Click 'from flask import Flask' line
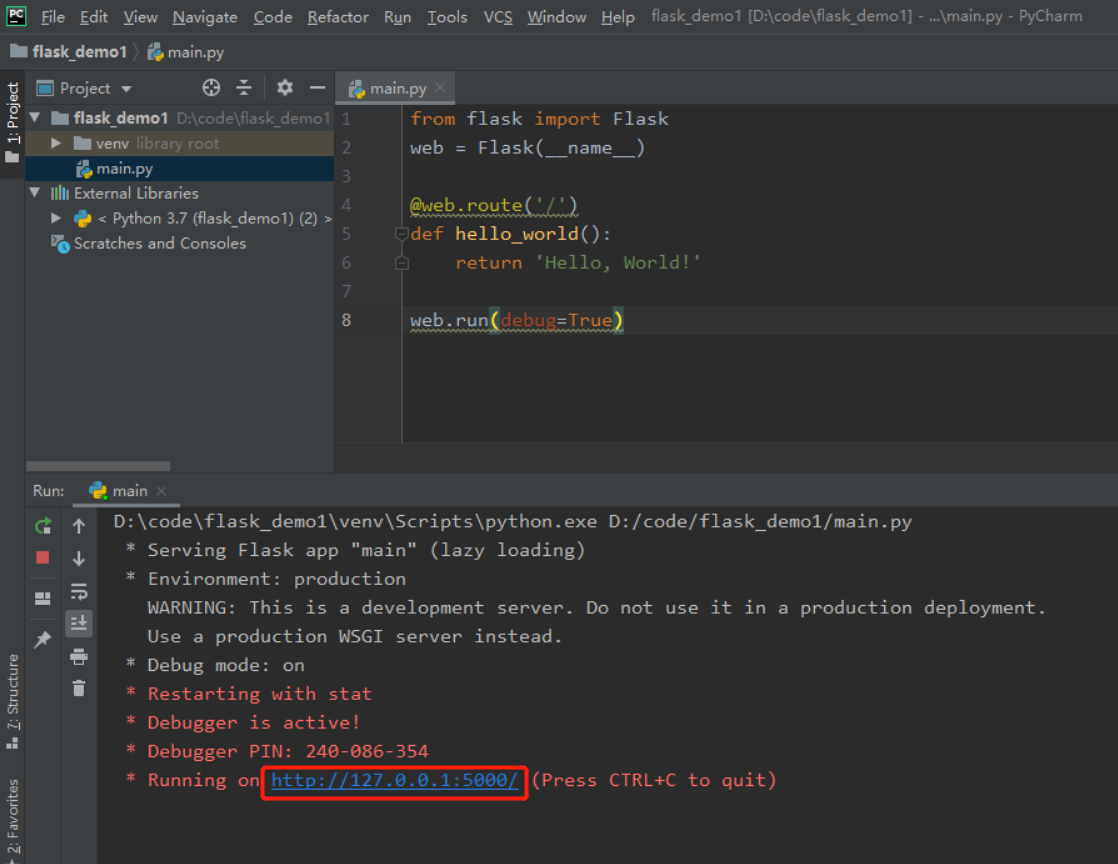Viewport: 1118px width, 864px height. tap(539, 119)
